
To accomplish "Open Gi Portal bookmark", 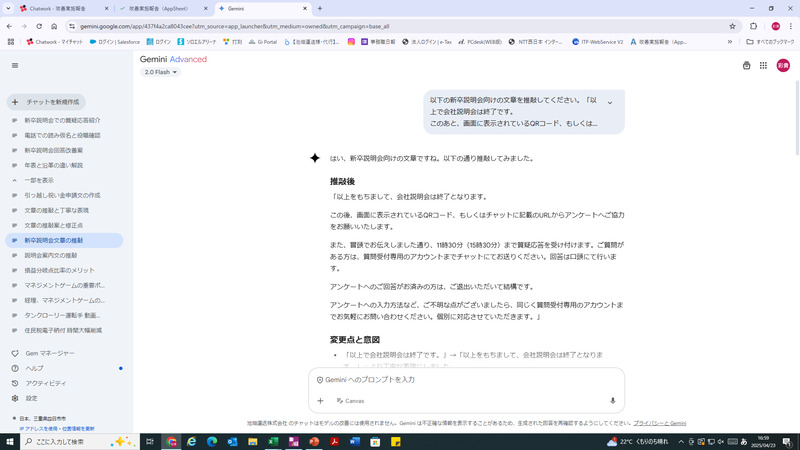I will pyautogui.click(x=262, y=42).
